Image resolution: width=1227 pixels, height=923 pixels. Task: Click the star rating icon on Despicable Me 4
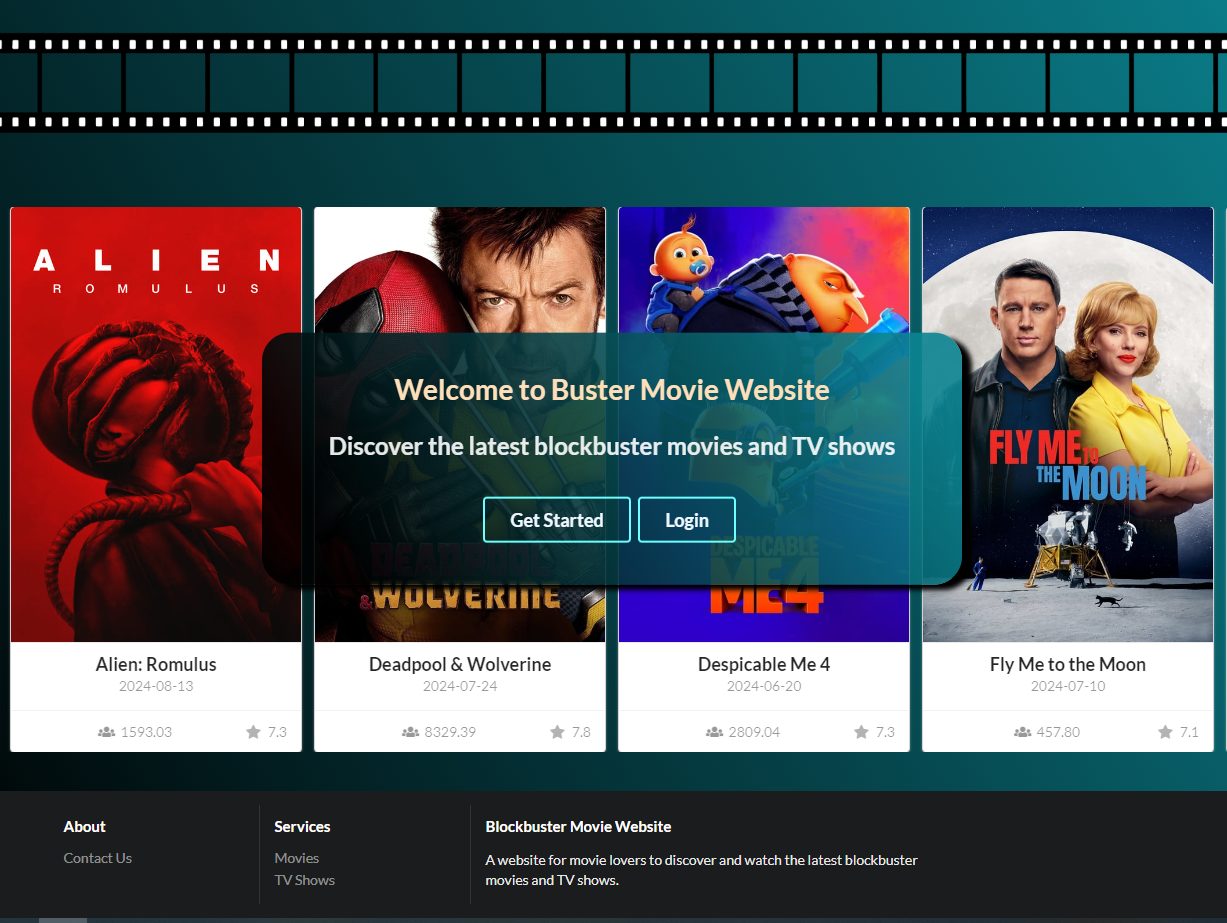860,731
